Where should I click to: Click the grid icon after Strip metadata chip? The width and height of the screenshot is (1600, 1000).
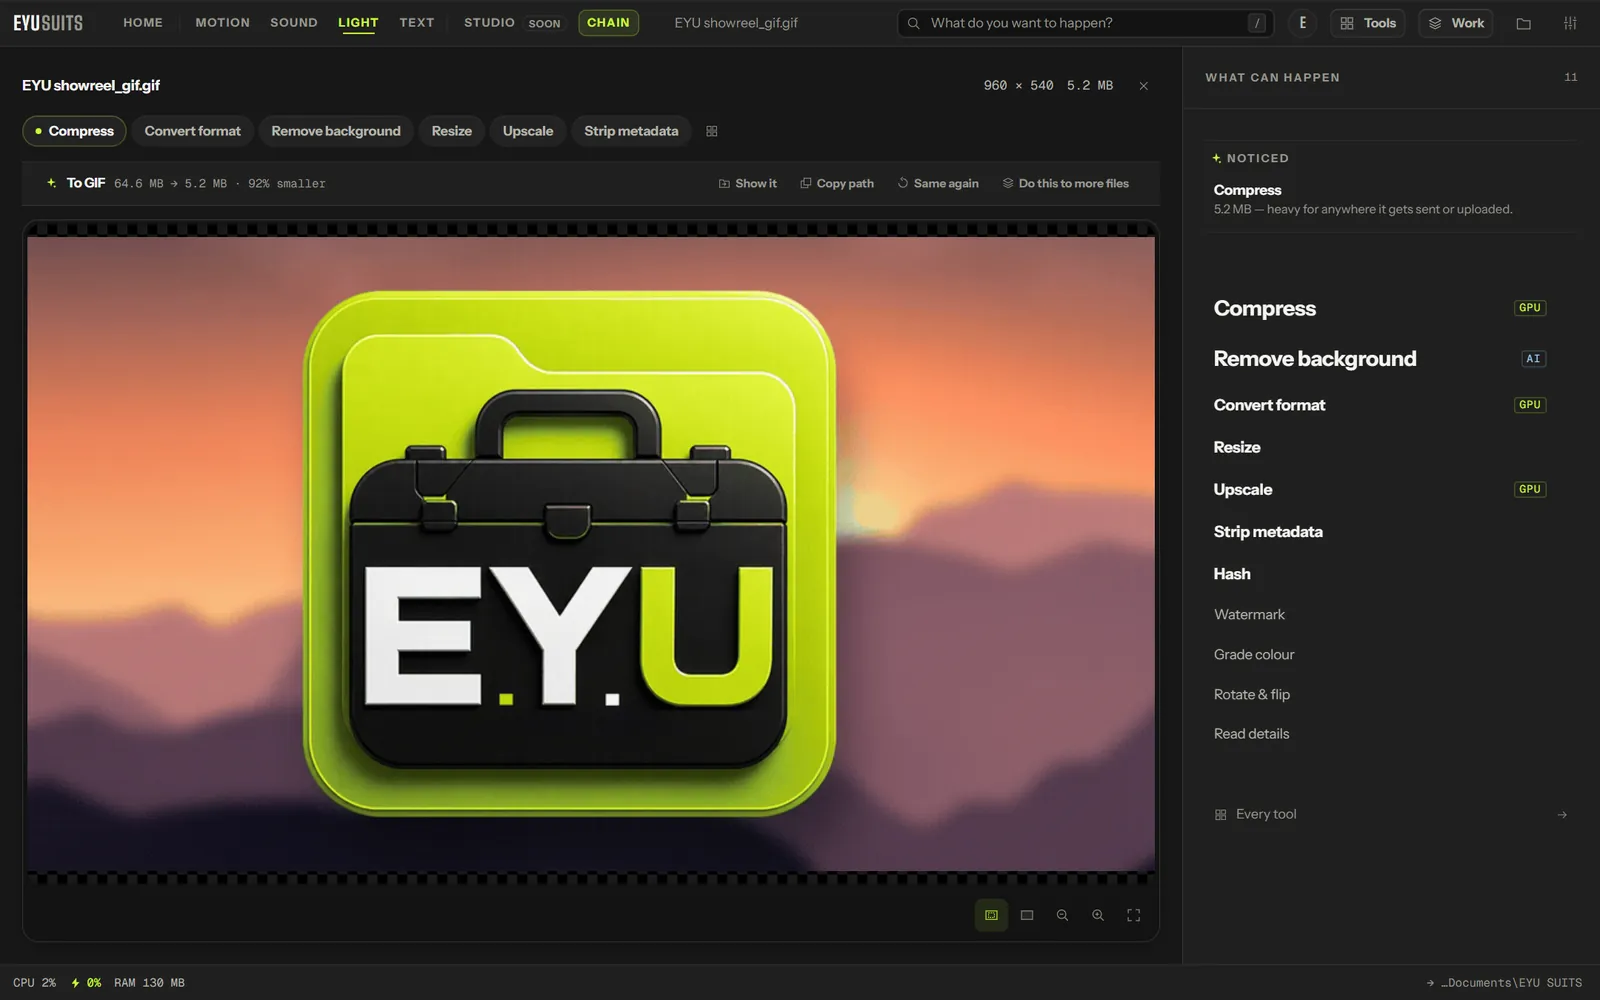(x=712, y=131)
